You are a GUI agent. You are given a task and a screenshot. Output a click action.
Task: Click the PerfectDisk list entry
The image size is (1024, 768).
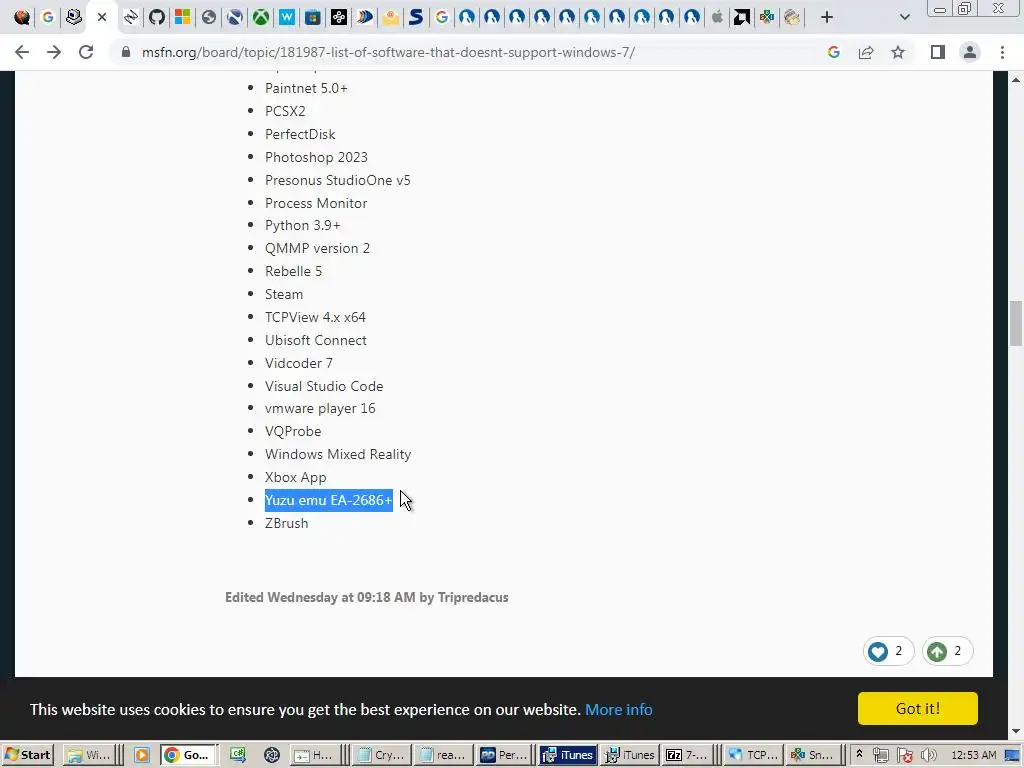pyautogui.click(x=300, y=134)
